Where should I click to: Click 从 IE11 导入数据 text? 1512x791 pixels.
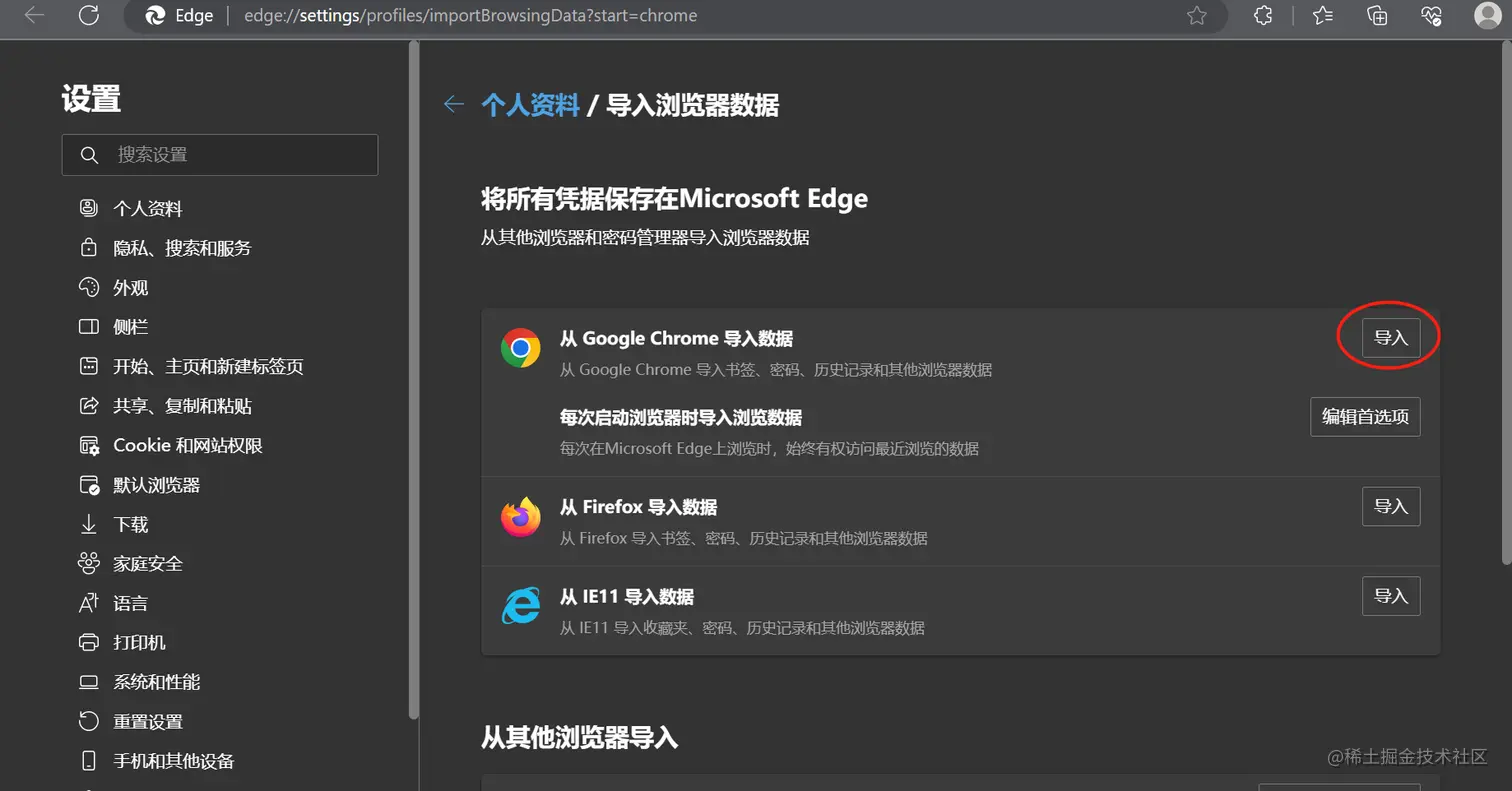click(626, 597)
